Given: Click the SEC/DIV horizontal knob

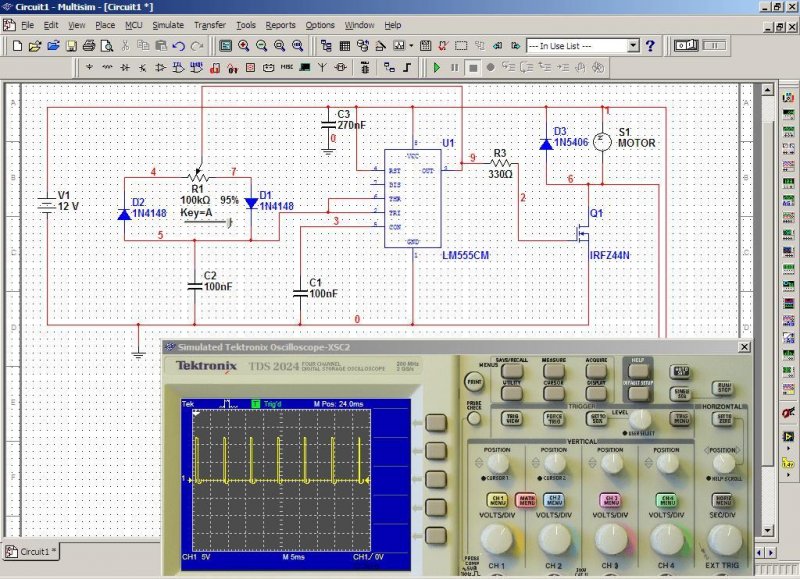Looking at the screenshot, I should [x=723, y=539].
